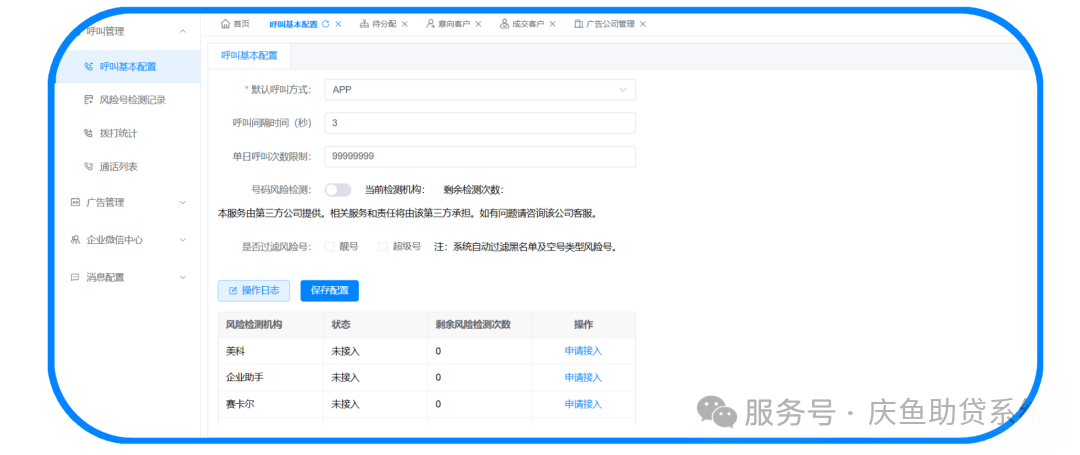This screenshot has width=1080, height=455.
Task: Close the 成交客户 tab
Action: pyautogui.click(x=552, y=23)
